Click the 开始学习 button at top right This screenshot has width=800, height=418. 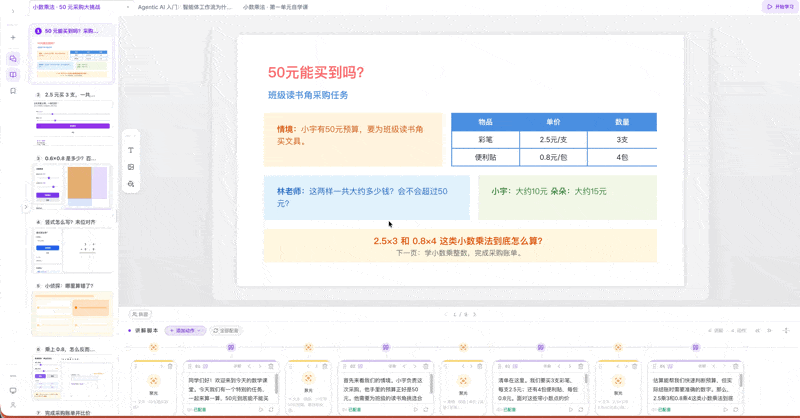[780, 7]
